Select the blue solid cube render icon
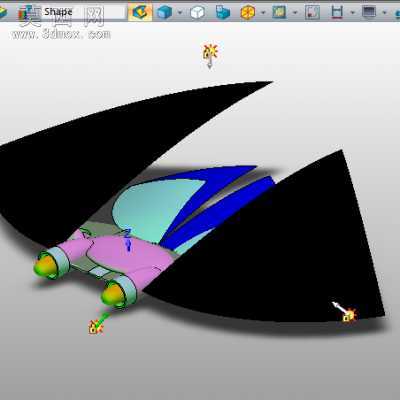 pos(164,13)
